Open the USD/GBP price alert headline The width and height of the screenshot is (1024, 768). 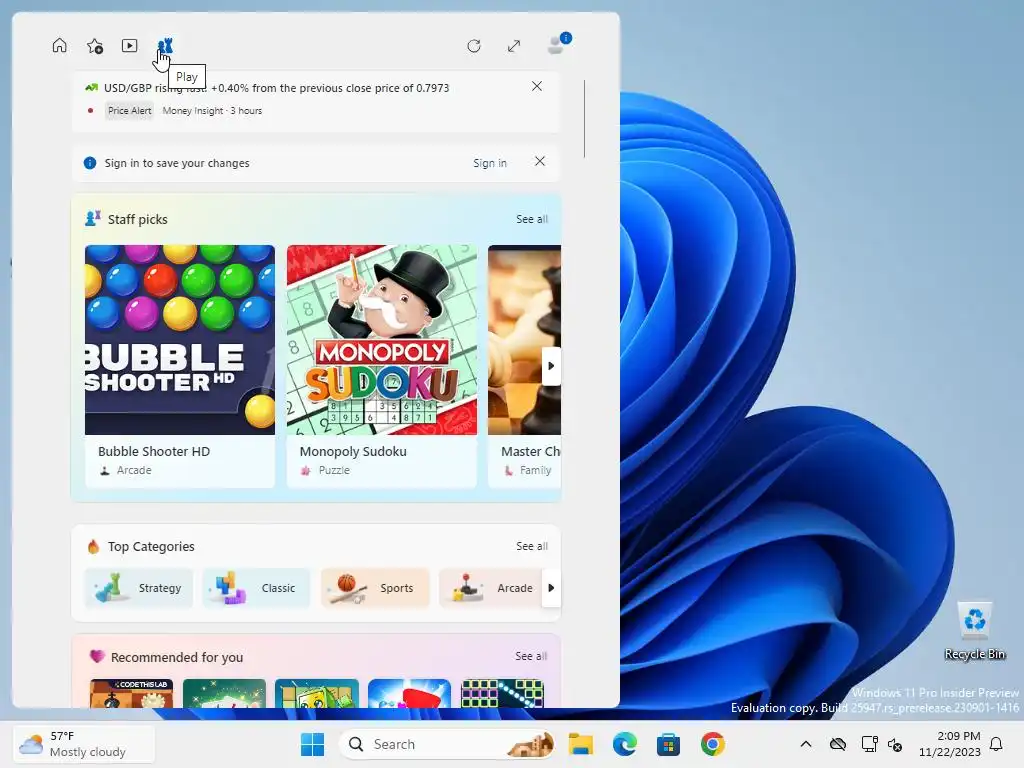276,88
